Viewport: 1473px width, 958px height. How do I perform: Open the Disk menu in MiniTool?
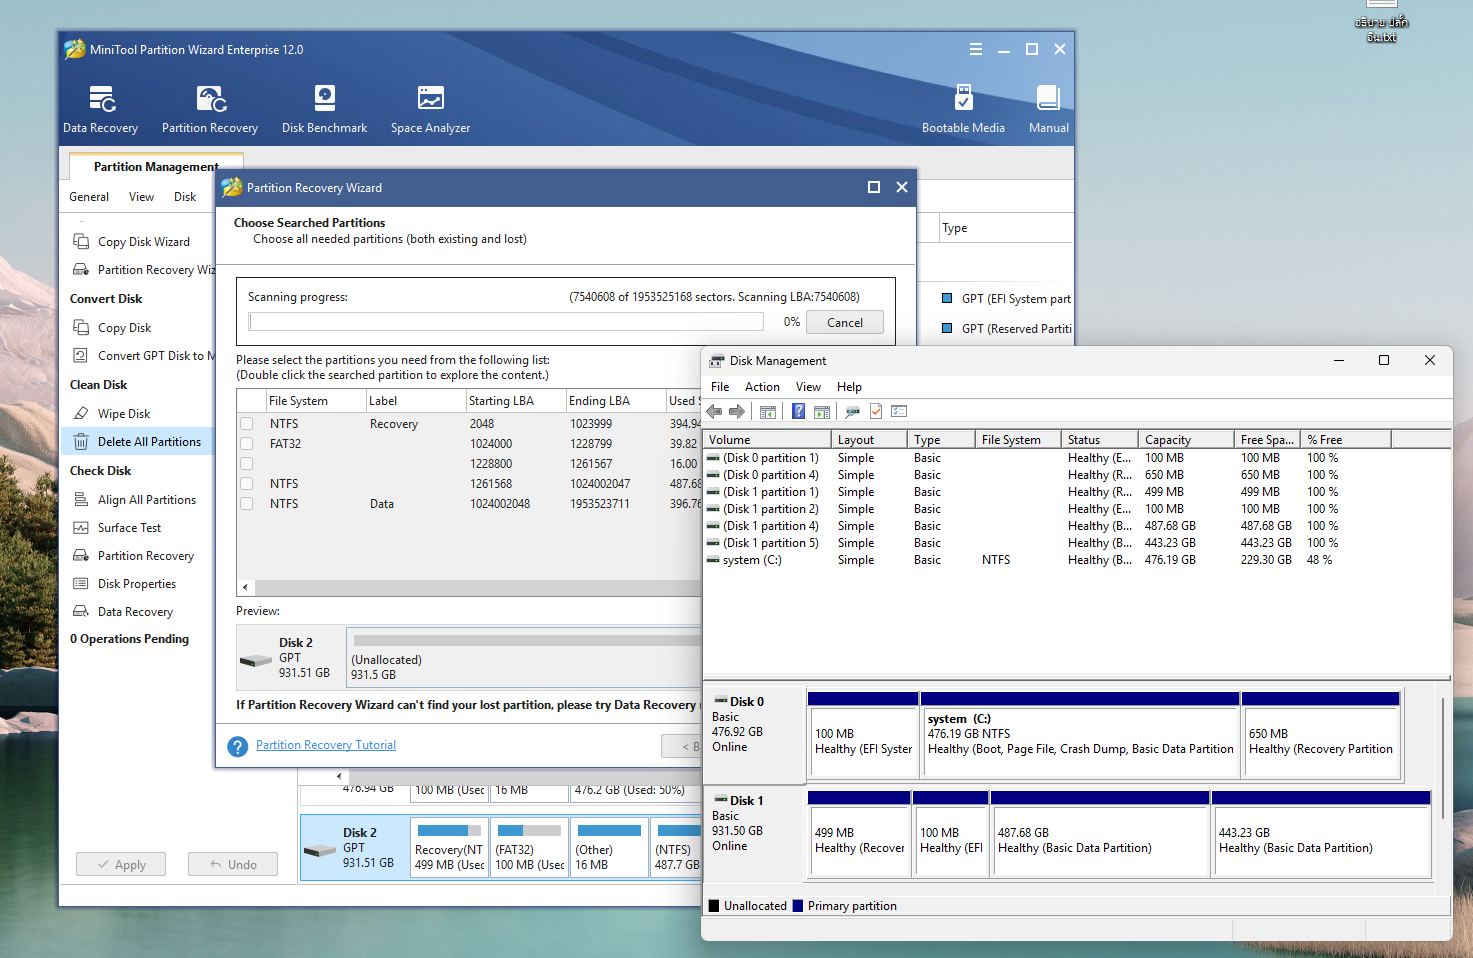[x=185, y=197]
